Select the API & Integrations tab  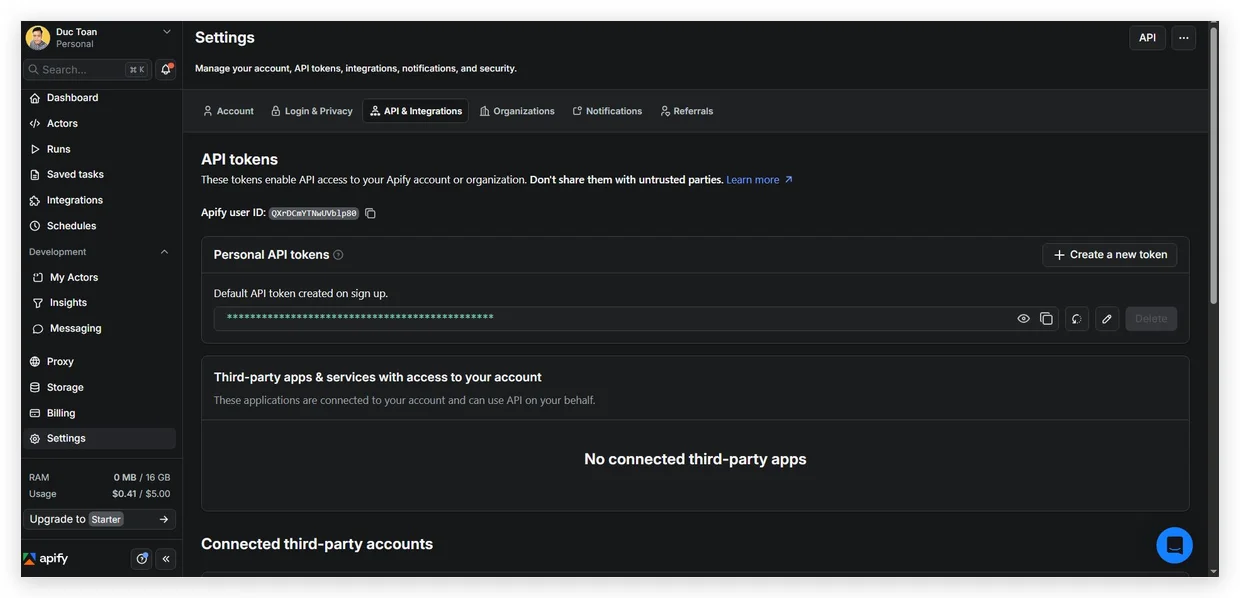click(416, 111)
